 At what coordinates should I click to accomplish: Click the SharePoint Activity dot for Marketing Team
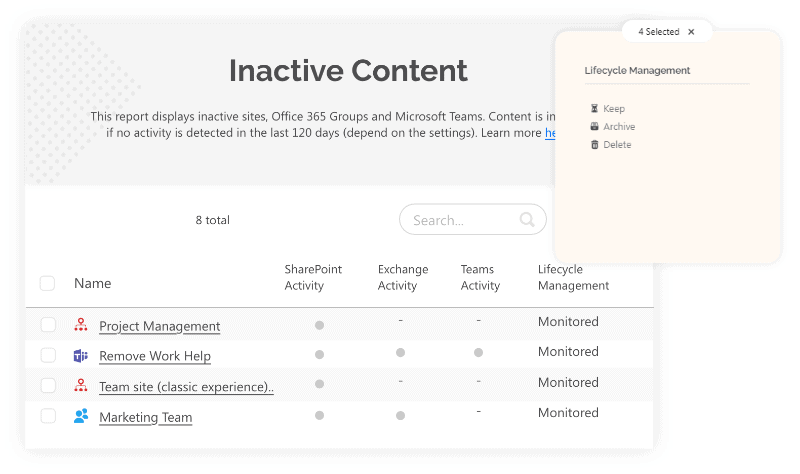coord(319,414)
